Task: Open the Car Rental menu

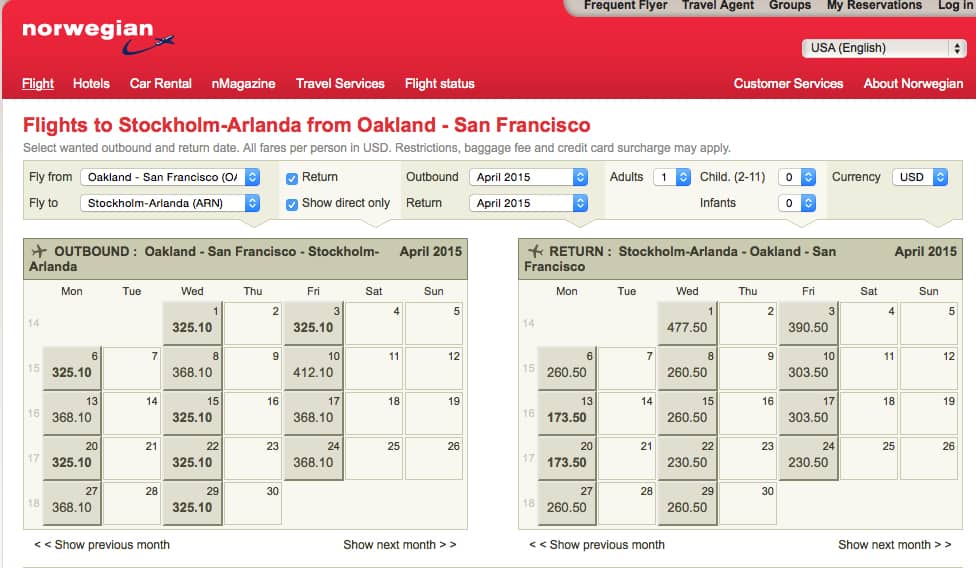Action: point(161,83)
